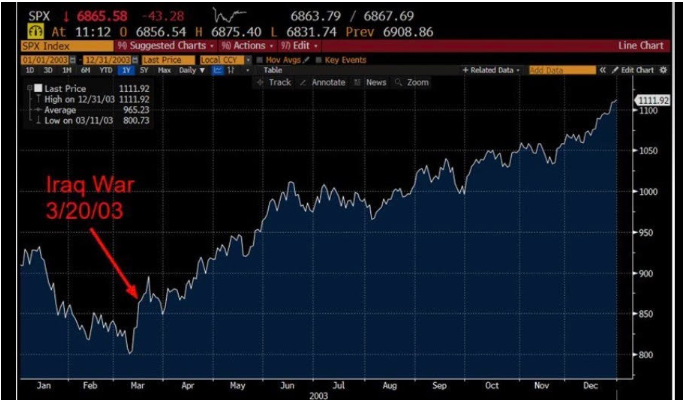
Task: Switch to the Table view
Action: tap(273, 70)
